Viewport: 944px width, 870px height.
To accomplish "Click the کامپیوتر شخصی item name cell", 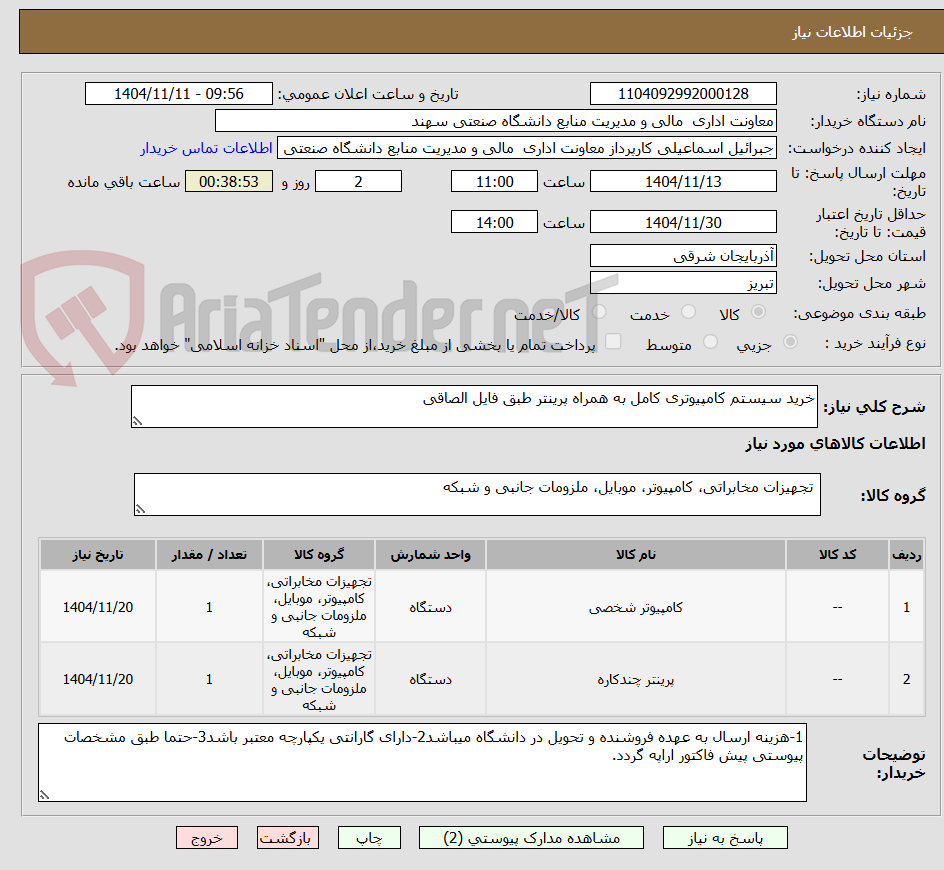I will 636,607.
